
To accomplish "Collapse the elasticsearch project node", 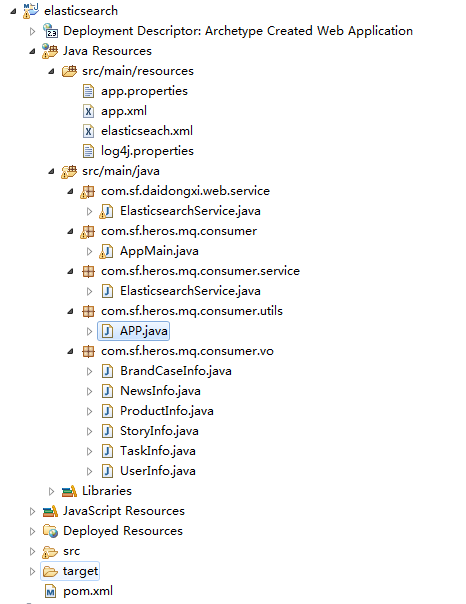I will (x=13, y=11).
